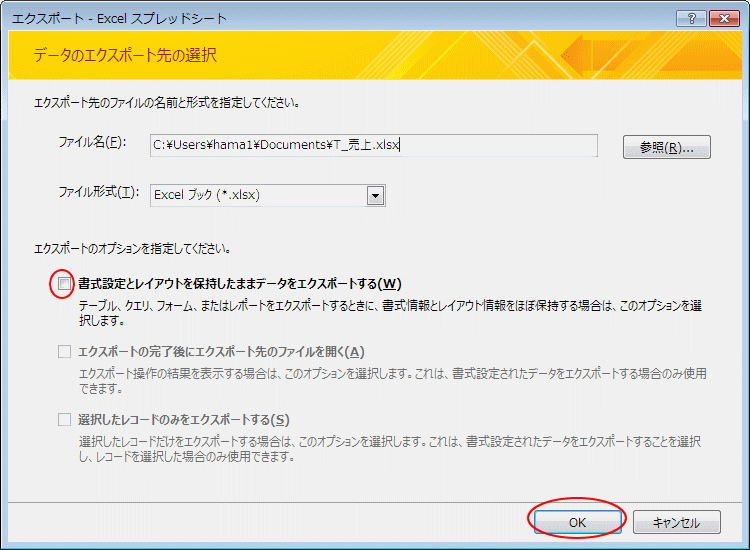
Task: Click description beginning with エクスポート操作の結果を表示
Action: [x=393, y=381]
